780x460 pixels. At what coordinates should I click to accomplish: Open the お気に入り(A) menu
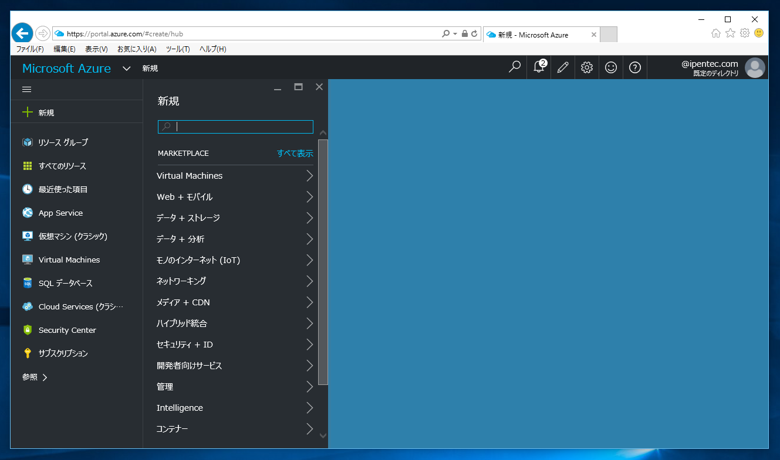click(x=137, y=49)
